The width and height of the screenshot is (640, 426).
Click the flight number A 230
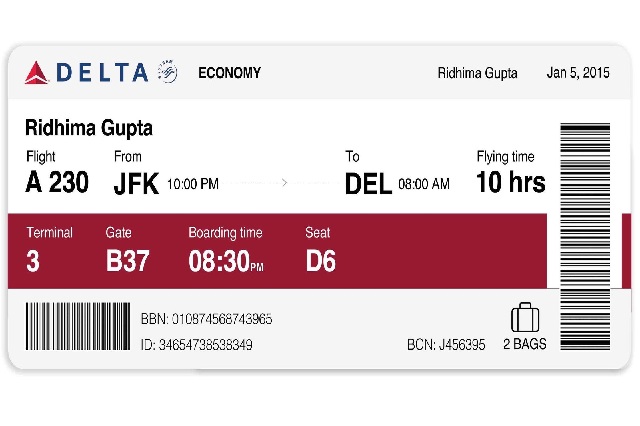tap(57, 182)
